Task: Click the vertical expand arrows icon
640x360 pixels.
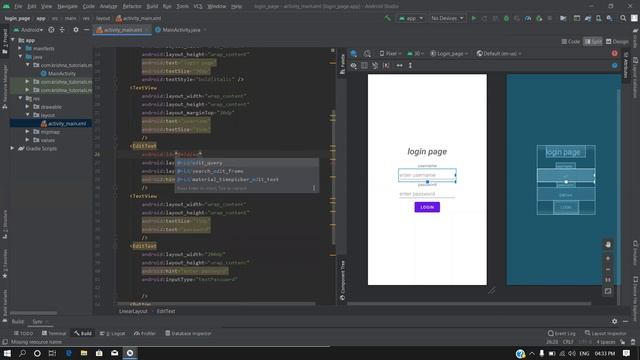Action: click(410, 65)
